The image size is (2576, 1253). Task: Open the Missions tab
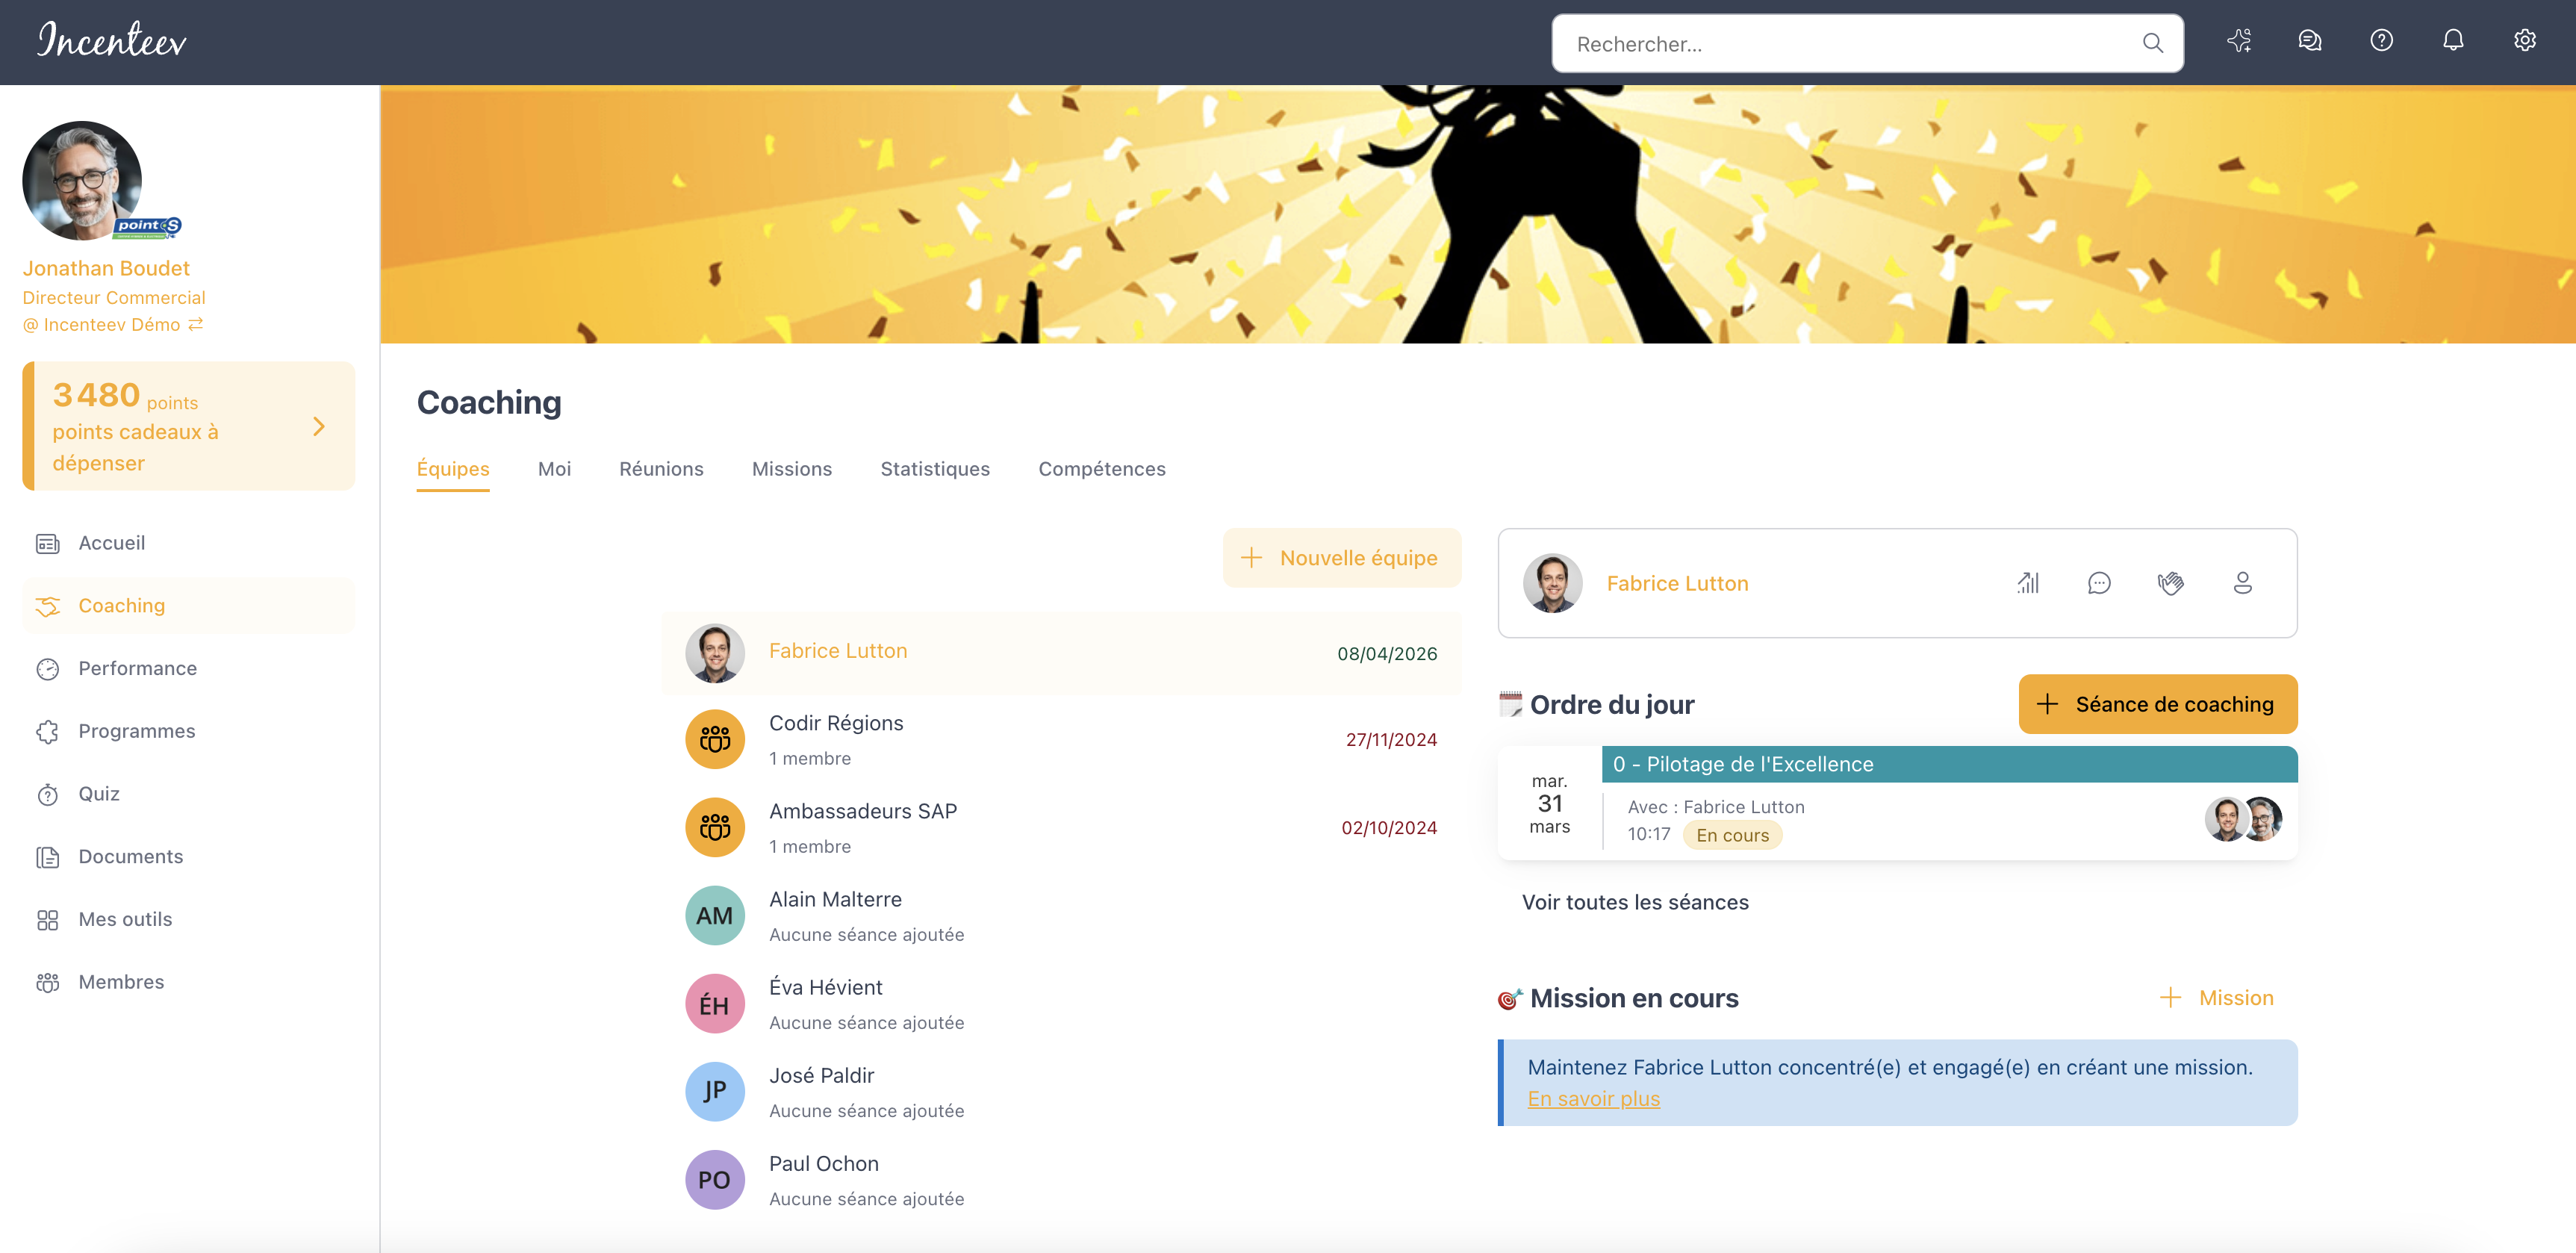point(791,469)
